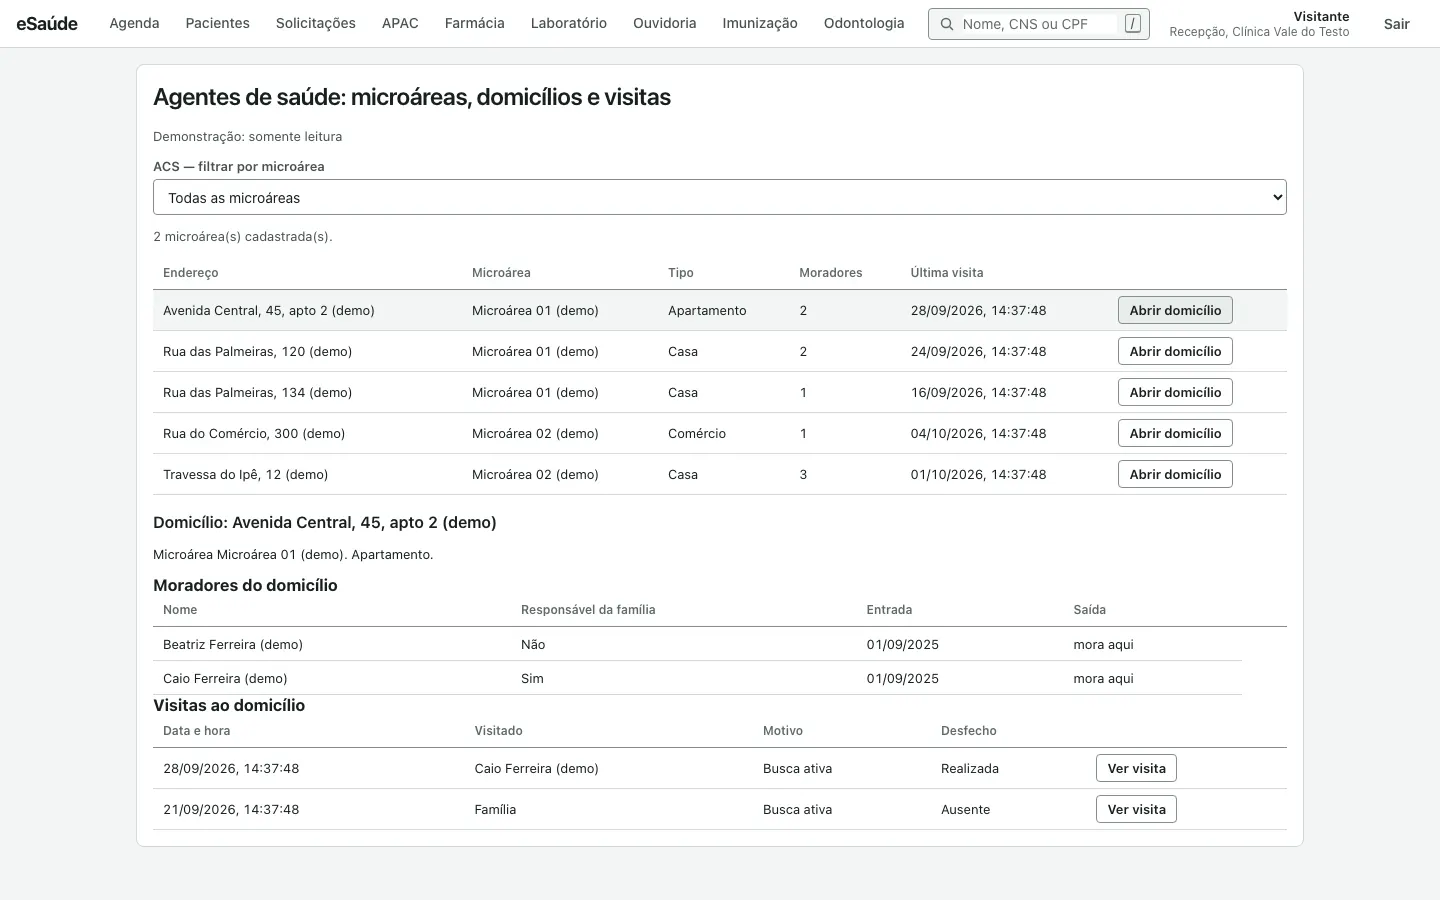This screenshot has width=1440, height=900.
Task: Click the eSaúde logo
Action: click(x=47, y=23)
